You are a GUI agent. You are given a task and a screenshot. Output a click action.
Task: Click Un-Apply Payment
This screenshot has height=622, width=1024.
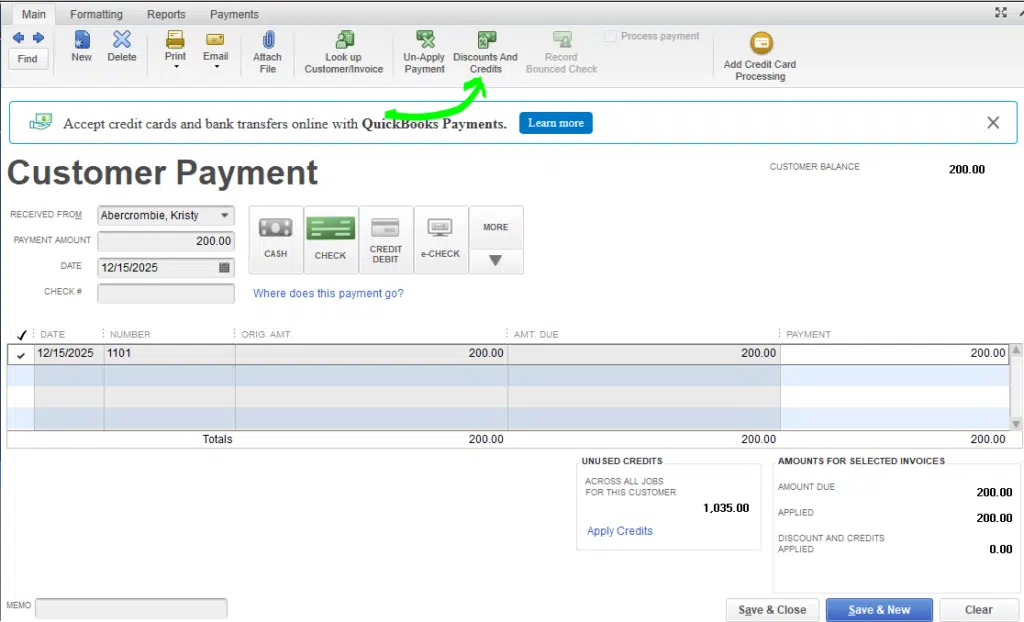coord(424,52)
